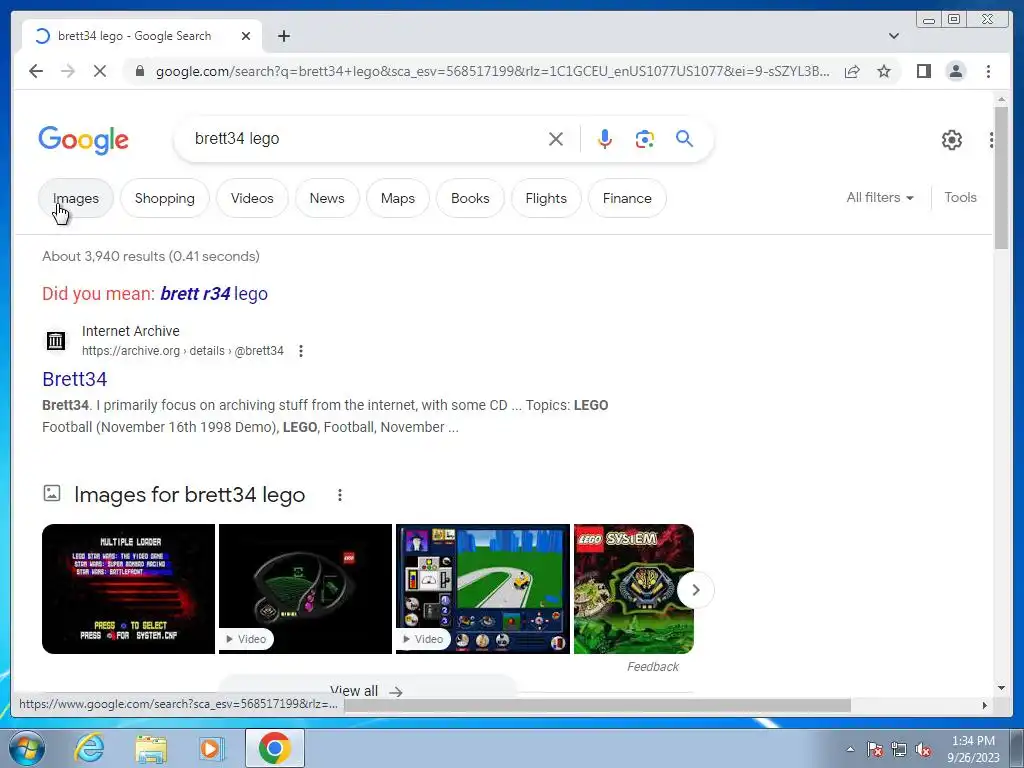Submit search with magnifier icon
This screenshot has width=1024, height=768.
684,138
